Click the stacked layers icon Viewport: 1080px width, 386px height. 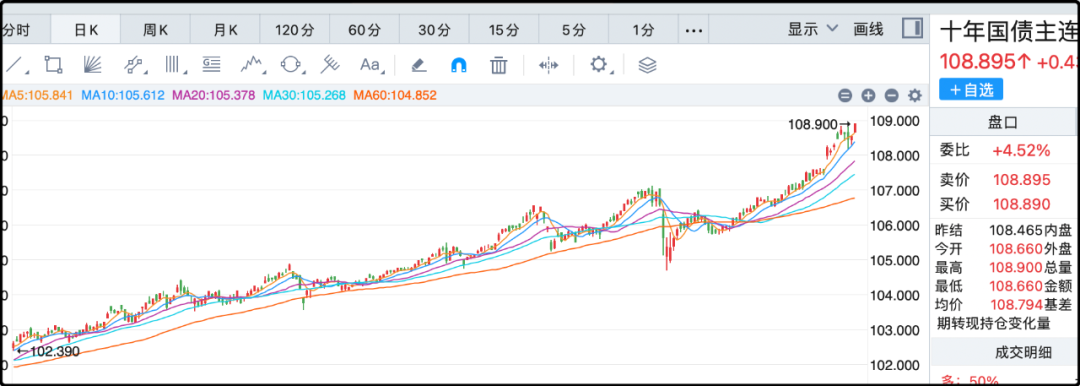(647, 65)
